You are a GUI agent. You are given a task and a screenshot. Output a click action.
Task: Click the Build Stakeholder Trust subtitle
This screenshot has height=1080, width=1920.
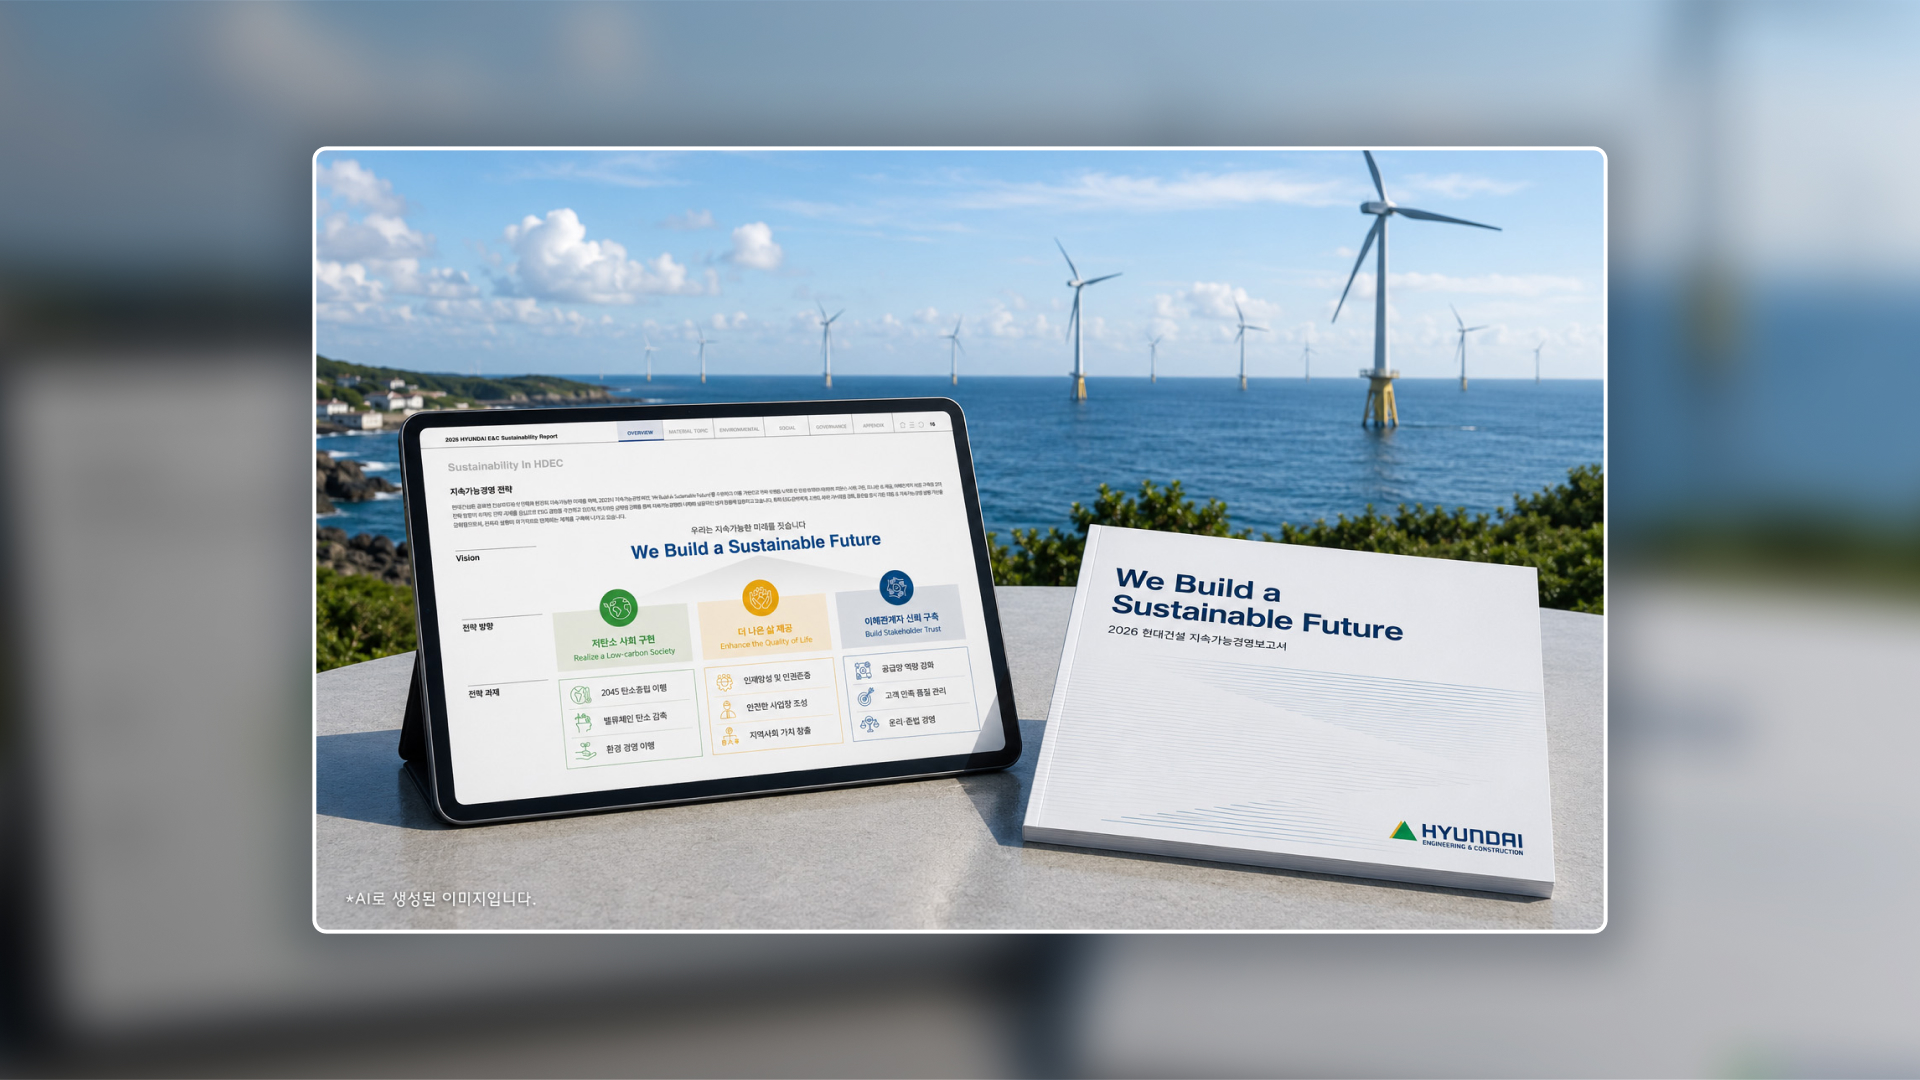[x=903, y=631]
